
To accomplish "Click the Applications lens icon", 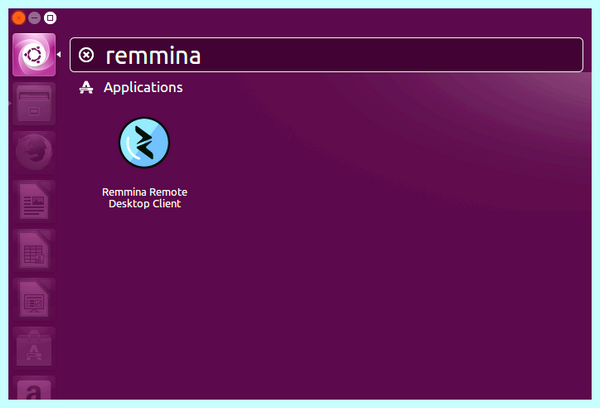I will [x=86, y=88].
